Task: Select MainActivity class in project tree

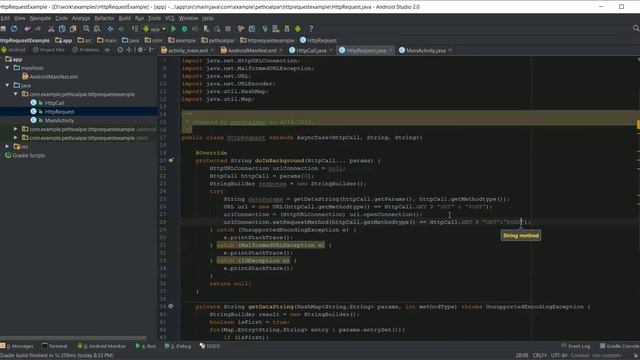Action: (x=59, y=120)
